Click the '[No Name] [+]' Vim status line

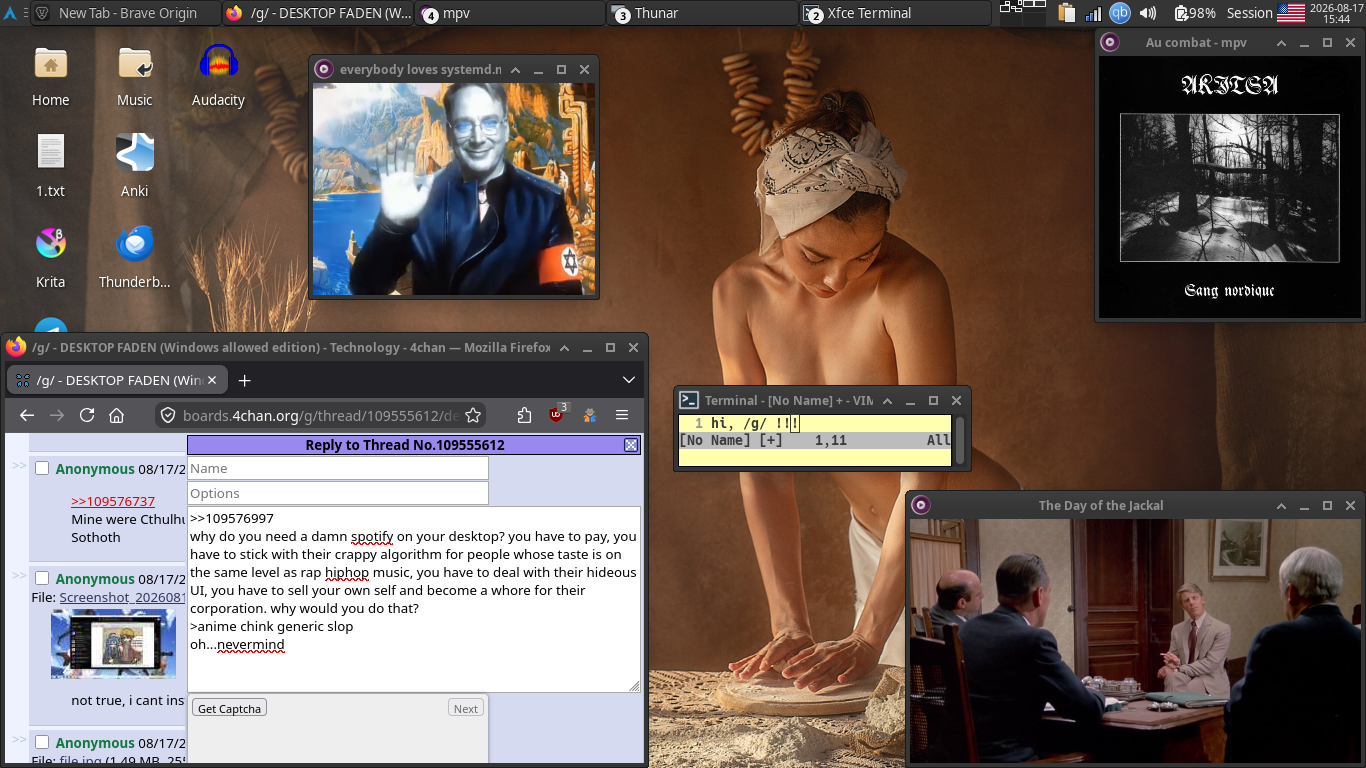815,440
